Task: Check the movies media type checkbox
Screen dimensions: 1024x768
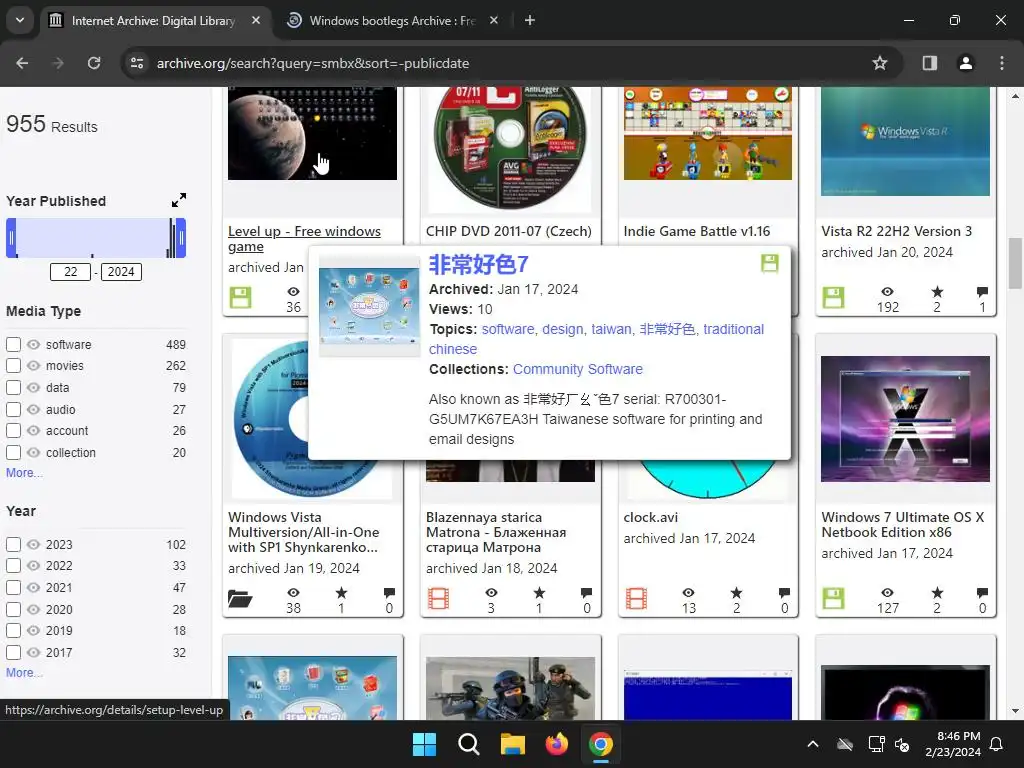Action: [13, 366]
